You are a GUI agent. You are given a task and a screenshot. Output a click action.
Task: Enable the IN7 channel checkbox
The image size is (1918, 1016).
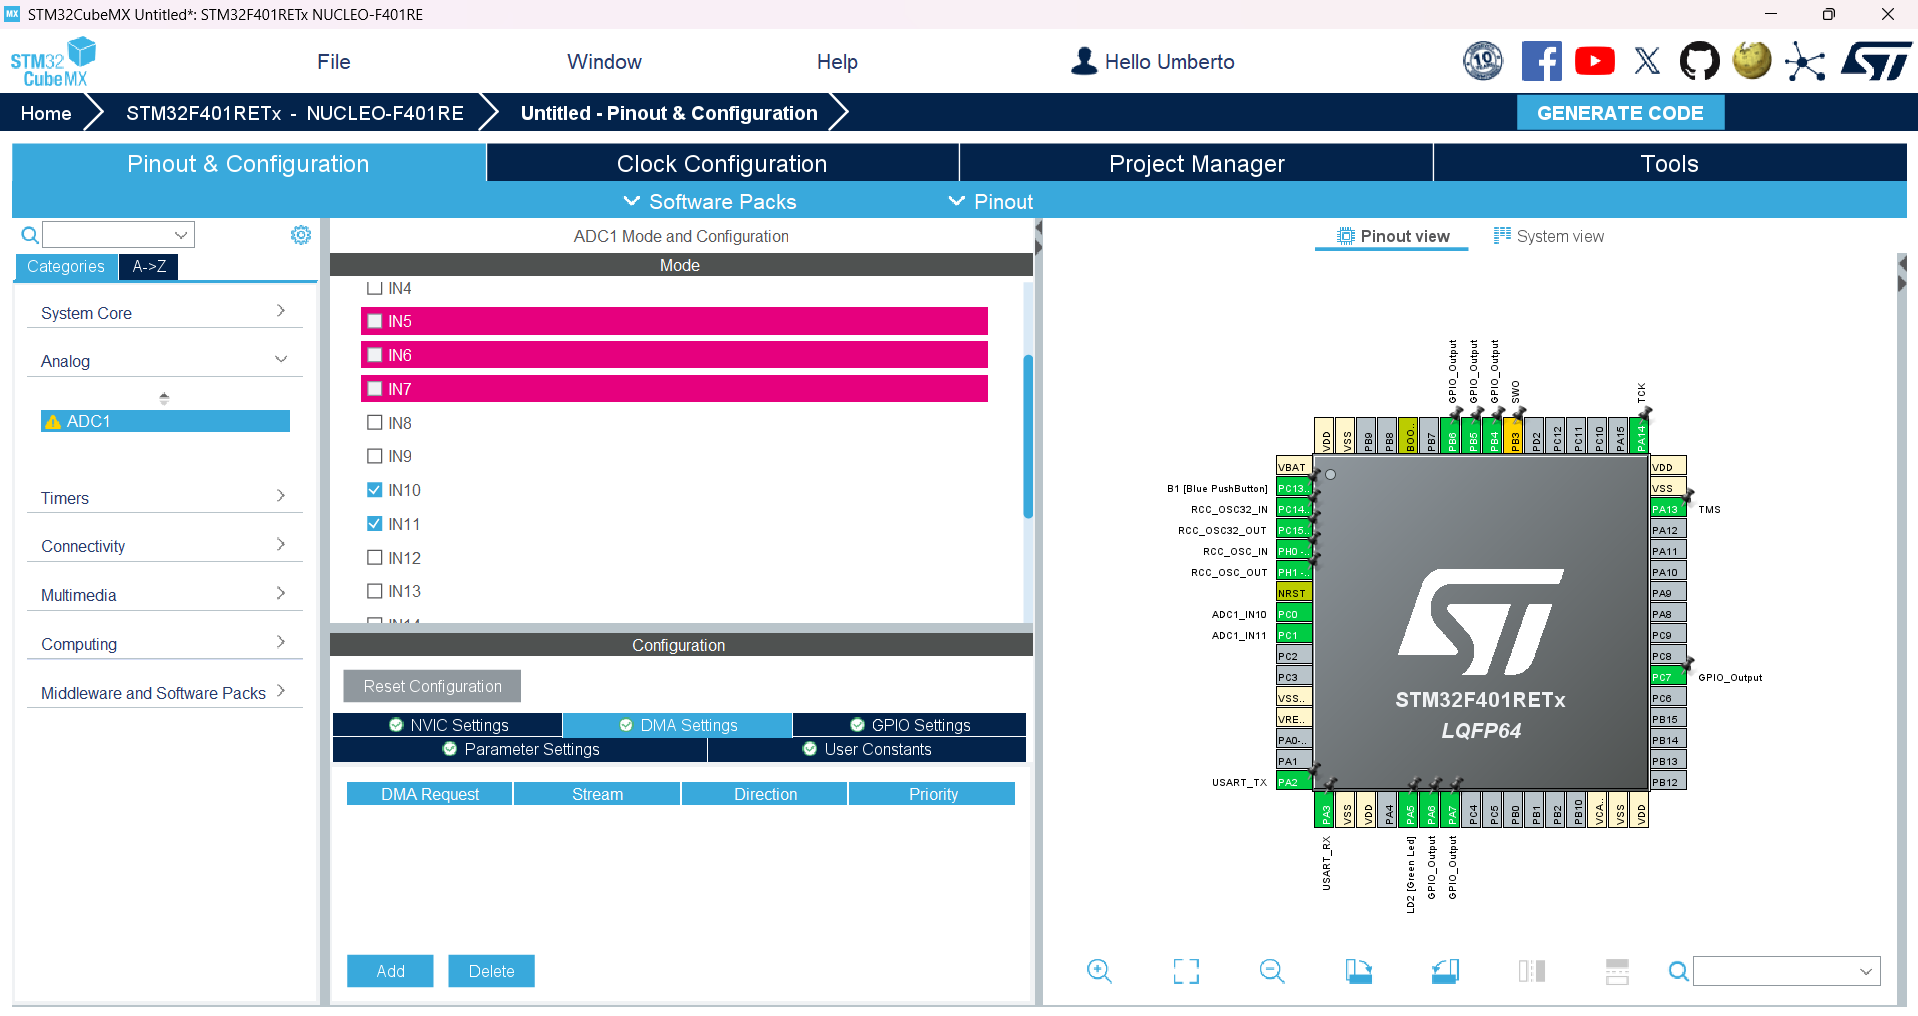375,389
